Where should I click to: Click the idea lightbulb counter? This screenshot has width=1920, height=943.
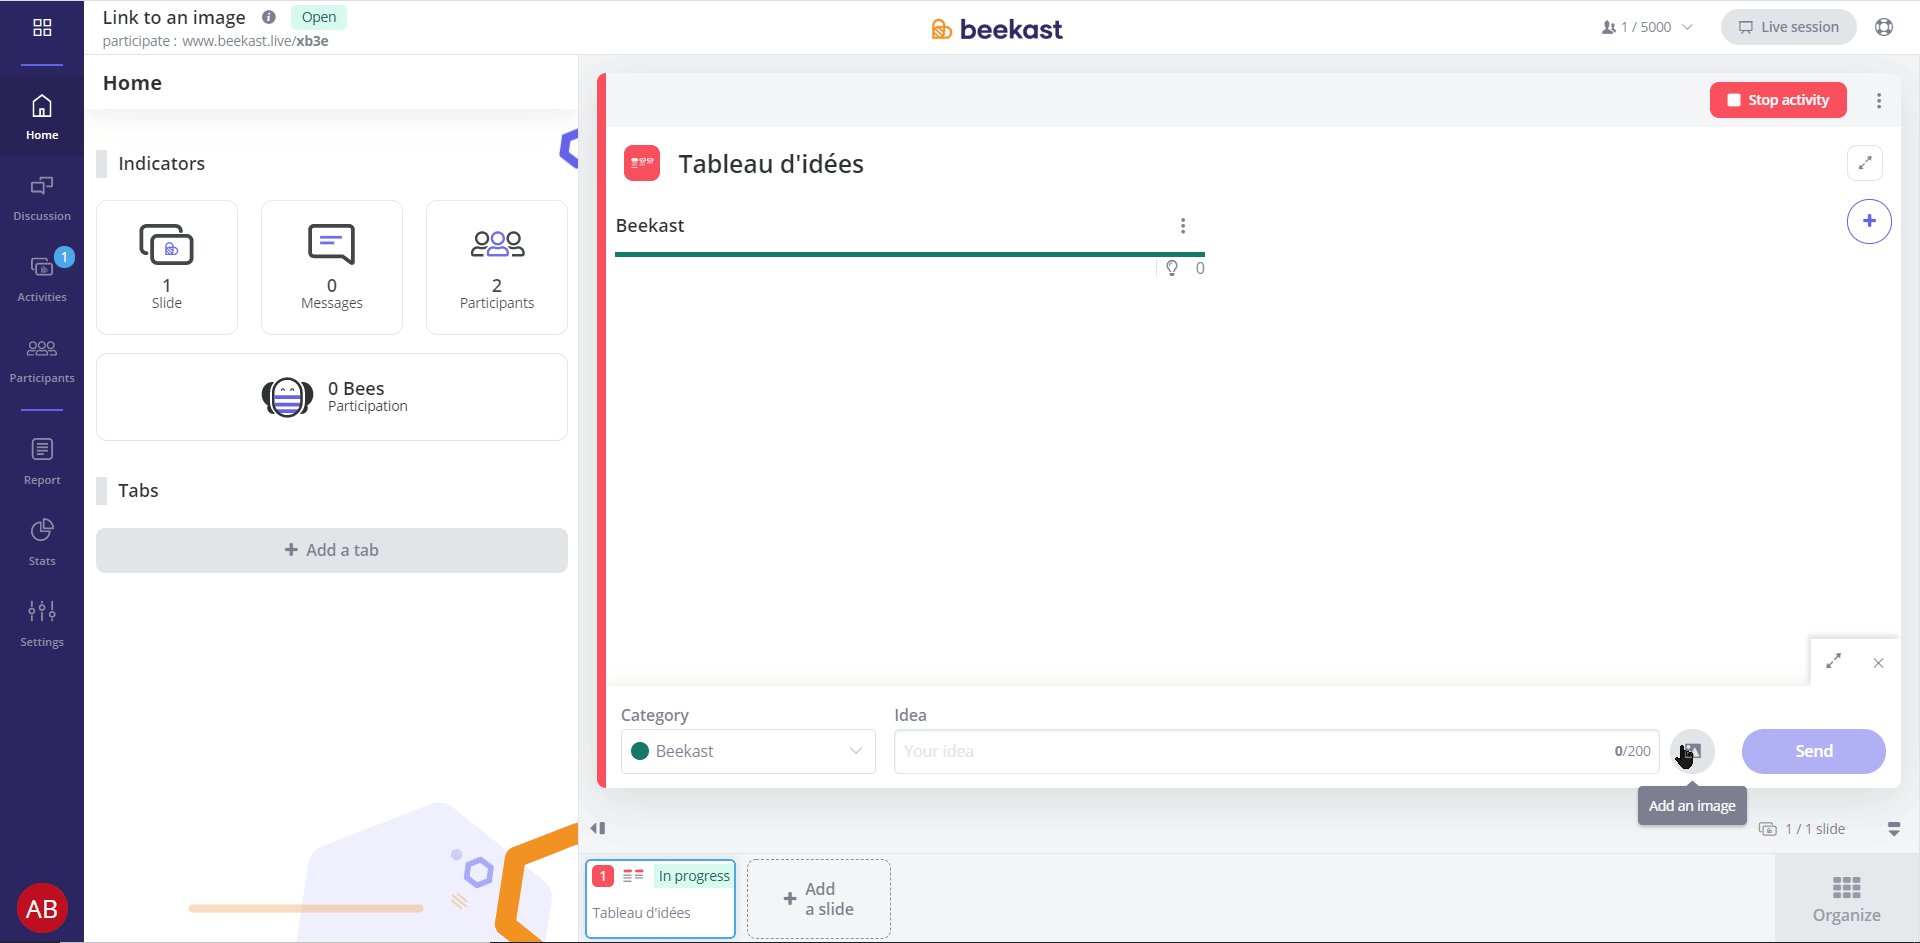tap(1185, 268)
